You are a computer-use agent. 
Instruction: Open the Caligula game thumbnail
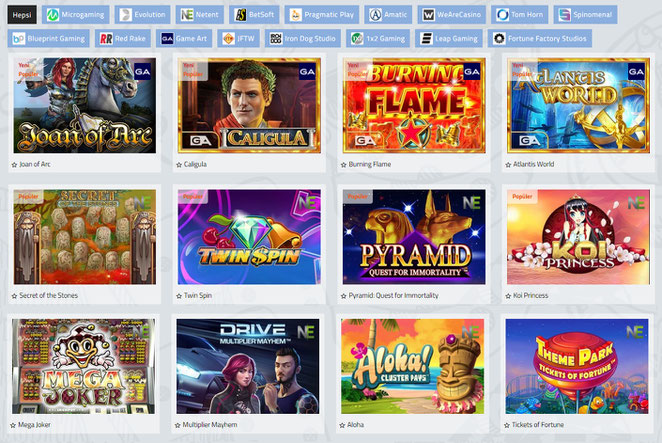pos(249,105)
